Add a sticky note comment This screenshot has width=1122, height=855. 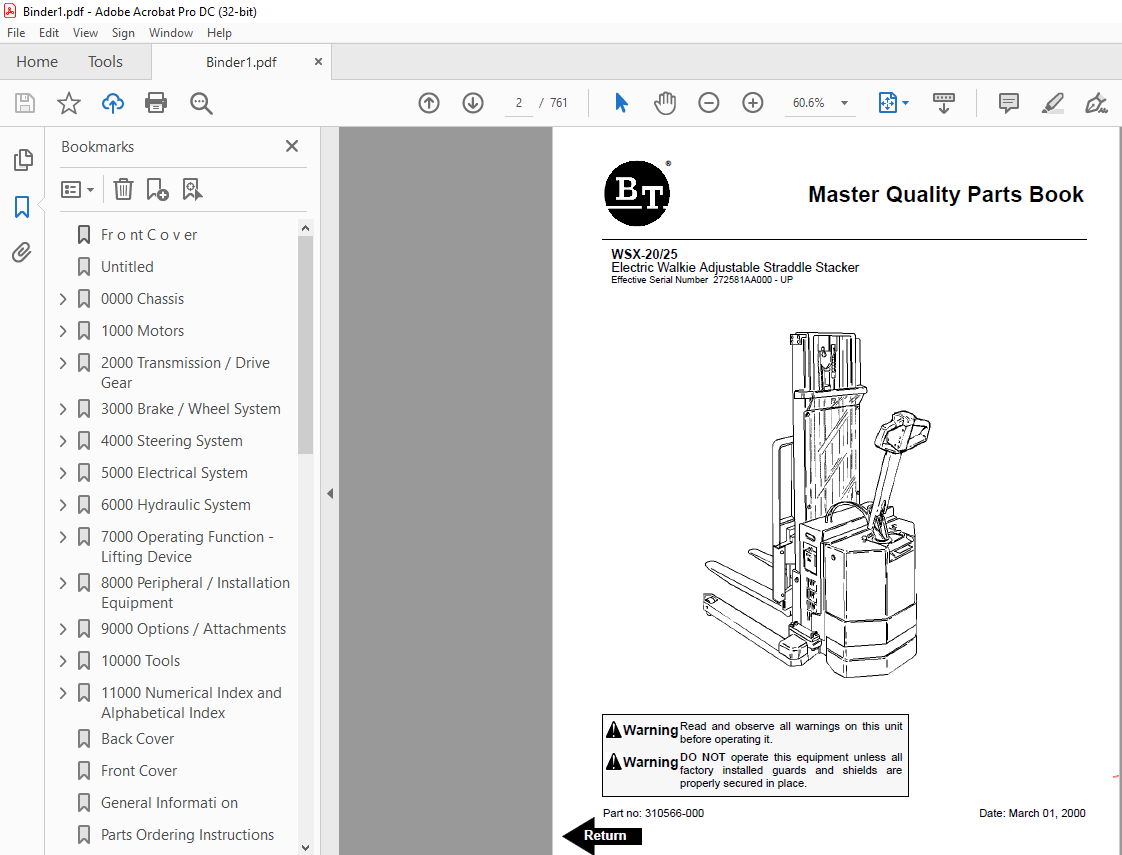1008,103
